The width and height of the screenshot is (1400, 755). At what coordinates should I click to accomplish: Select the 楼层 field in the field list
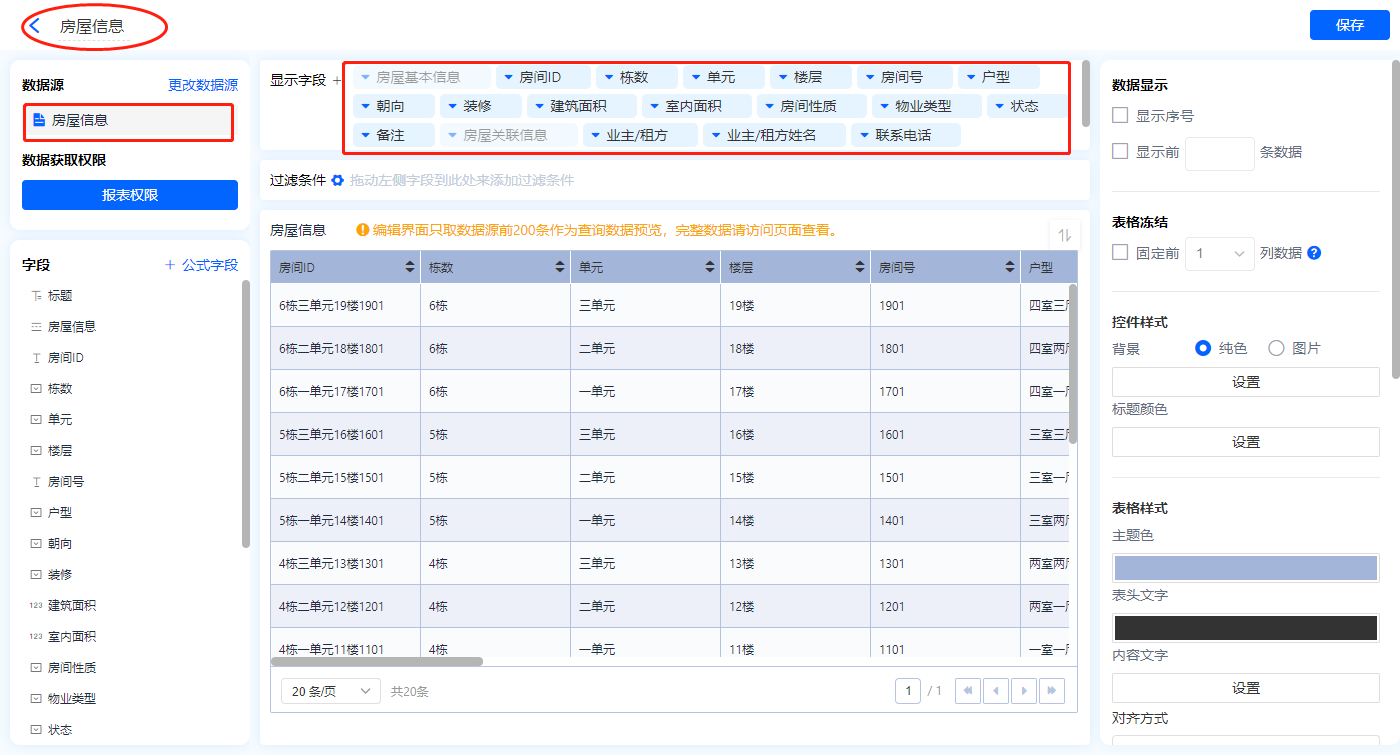click(60, 451)
